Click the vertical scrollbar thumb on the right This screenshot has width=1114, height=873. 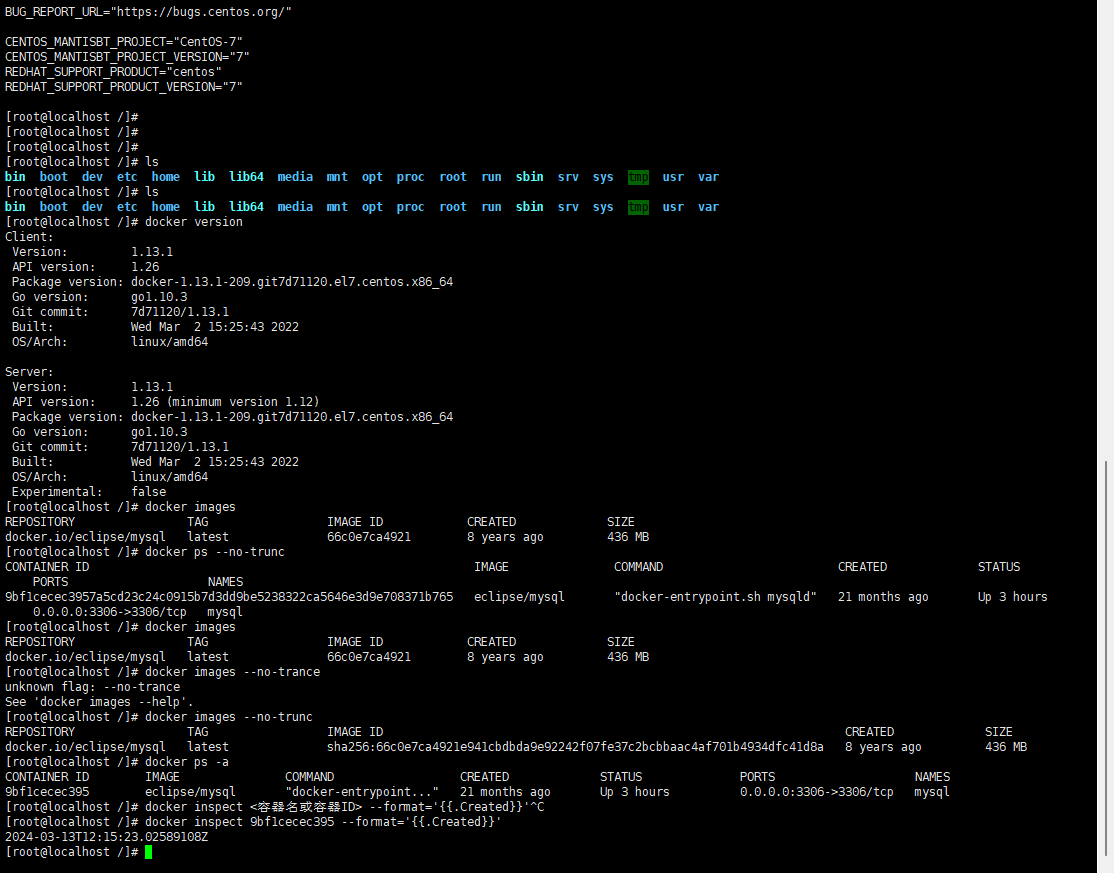[x=1105, y=656]
